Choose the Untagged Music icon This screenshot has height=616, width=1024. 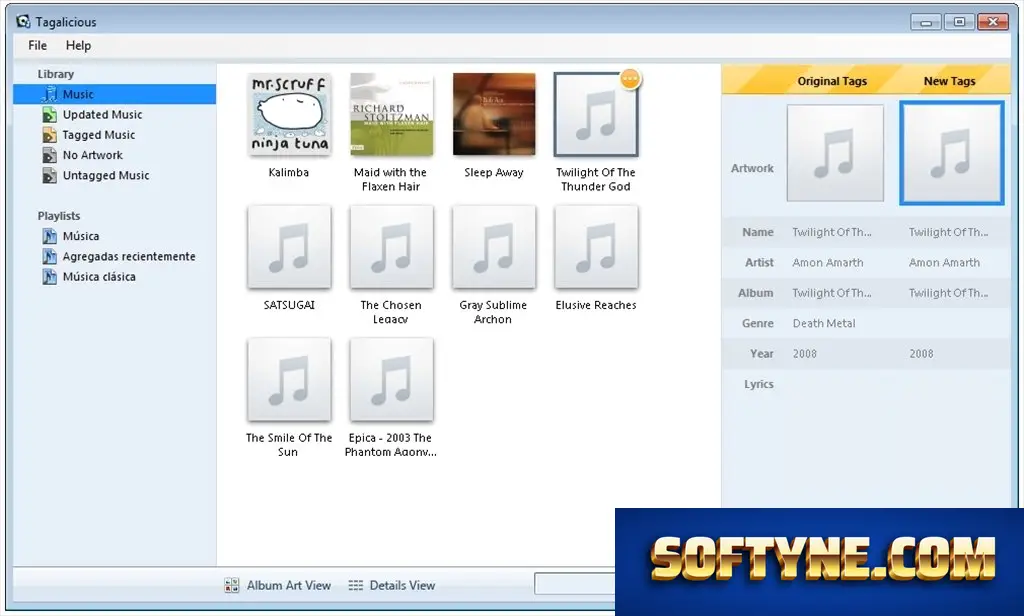point(50,175)
